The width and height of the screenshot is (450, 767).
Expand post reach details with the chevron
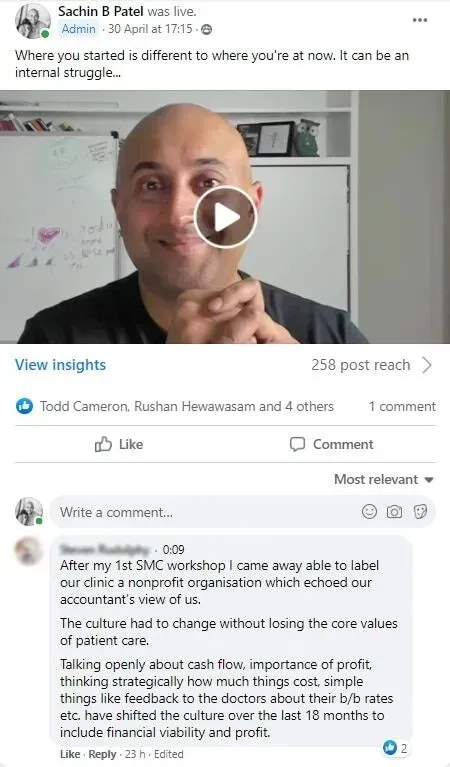(427, 365)
